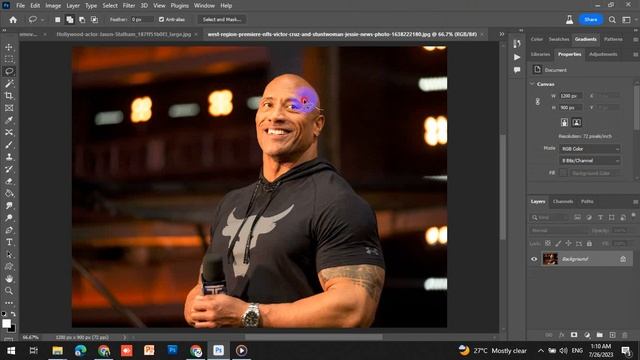640x360 pixels.
Task: Select the Pen tool
Action: (9, 230)
